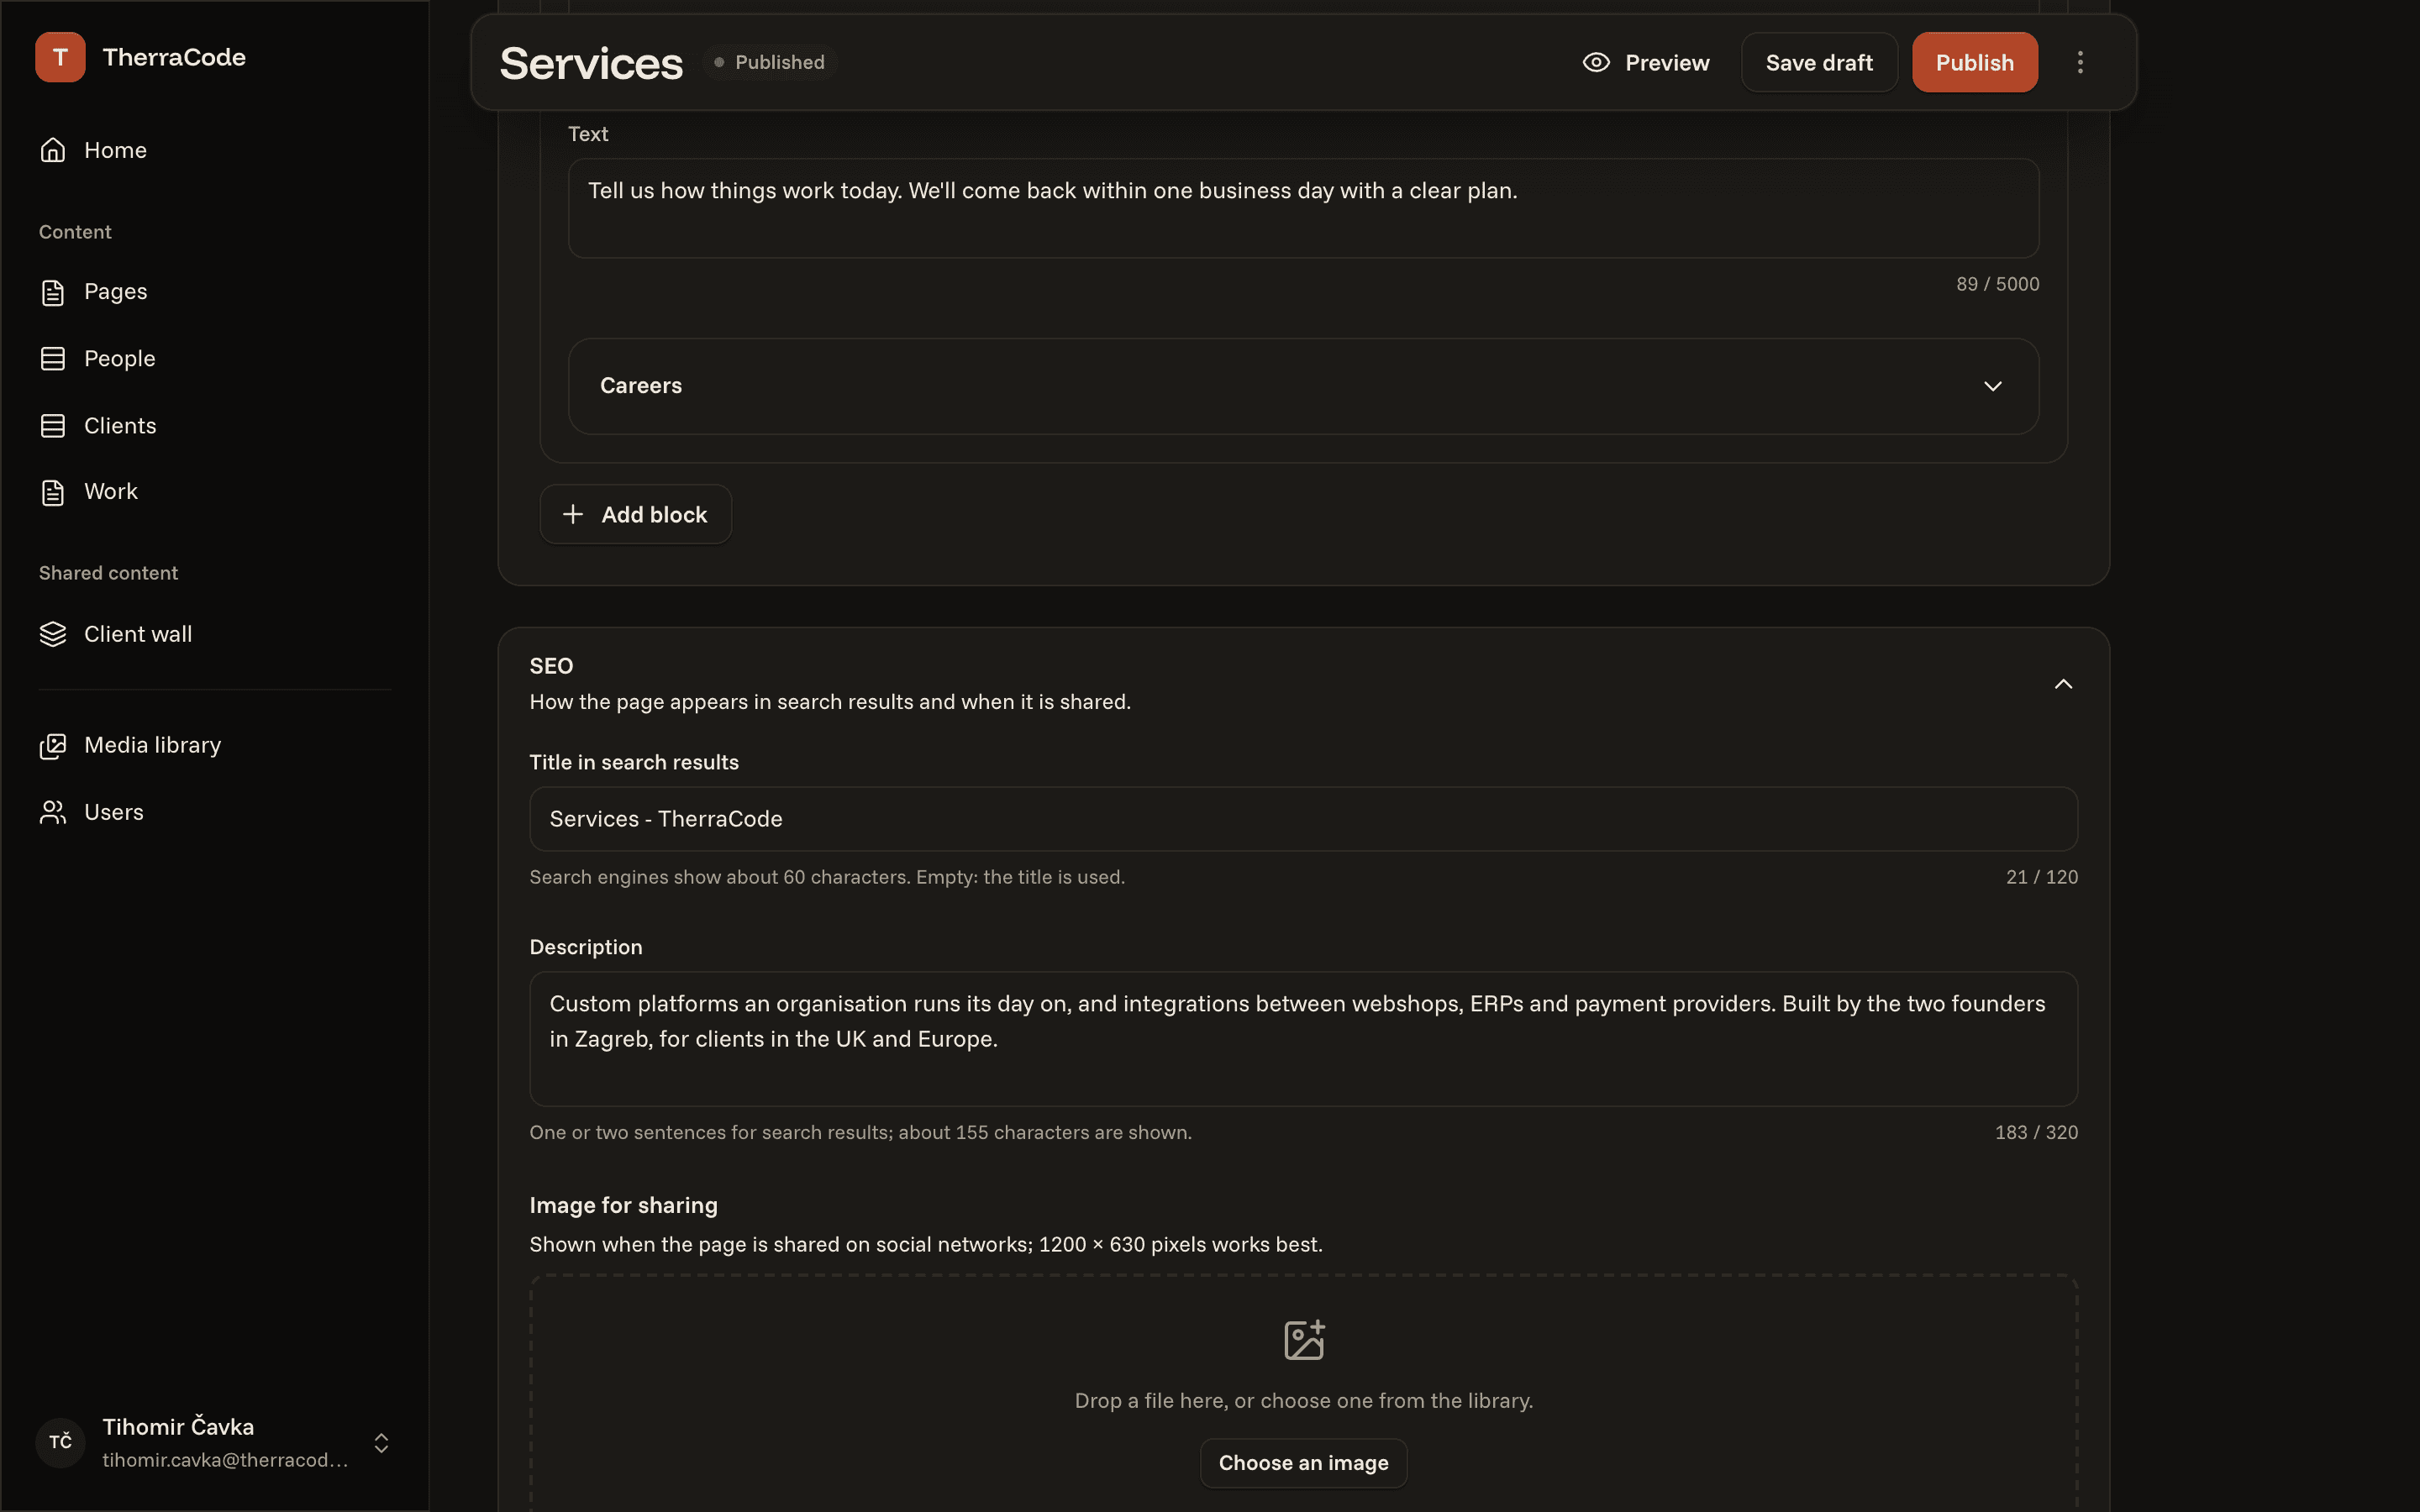
Task: Click the '21 / 120' character counter
Action: [x=2041, y=877]
